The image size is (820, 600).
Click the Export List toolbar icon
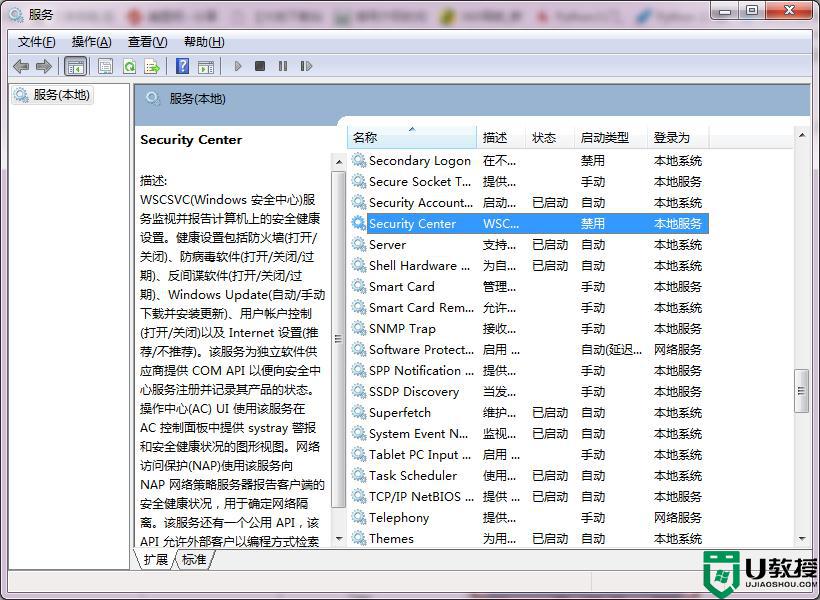coord(152,66)
